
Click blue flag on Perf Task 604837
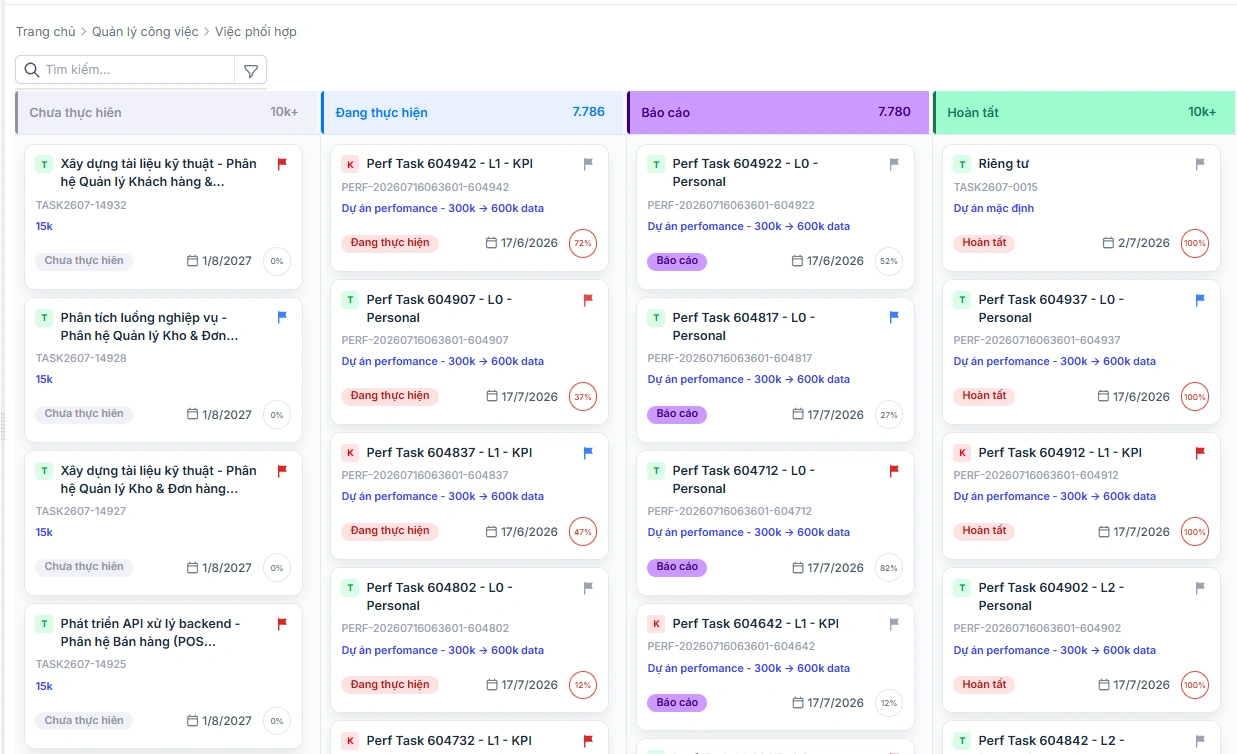point(588,452)
